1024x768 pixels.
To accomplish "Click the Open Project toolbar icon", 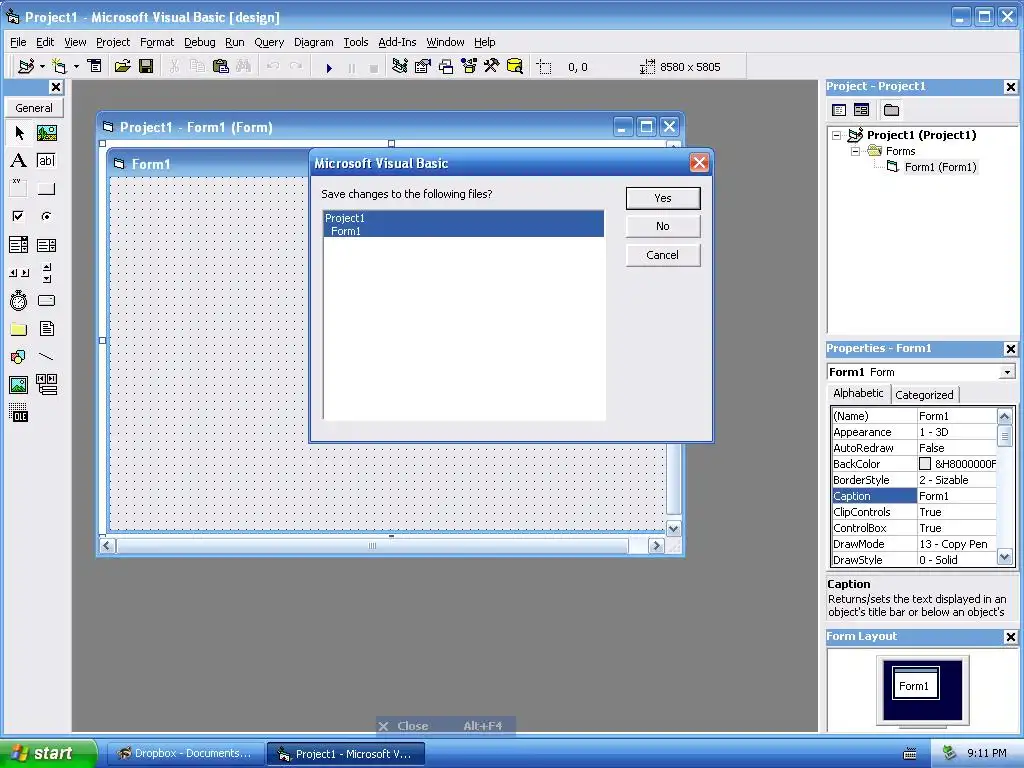I will click(122, 67).
